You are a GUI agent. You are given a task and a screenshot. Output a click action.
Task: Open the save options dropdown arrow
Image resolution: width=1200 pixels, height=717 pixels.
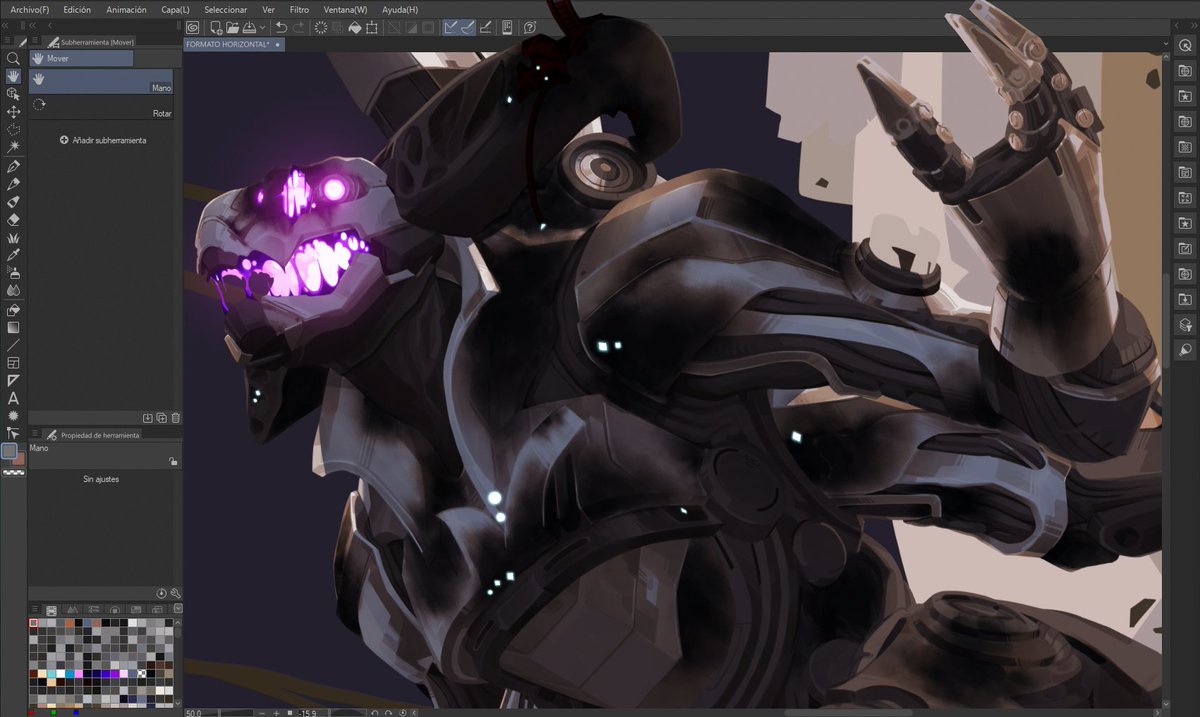click(262, 28)
